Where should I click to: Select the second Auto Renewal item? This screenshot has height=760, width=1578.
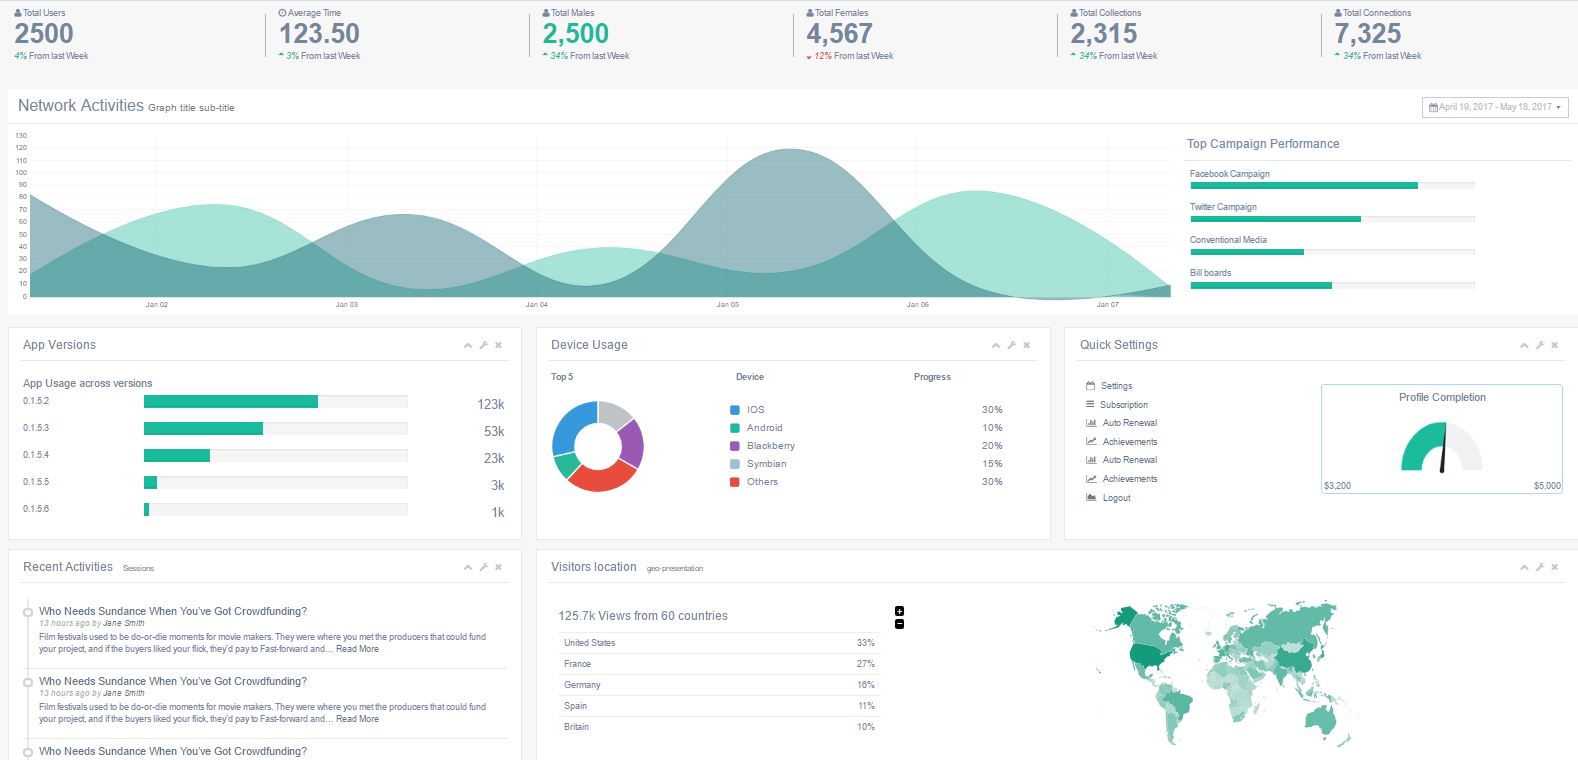1129,460
